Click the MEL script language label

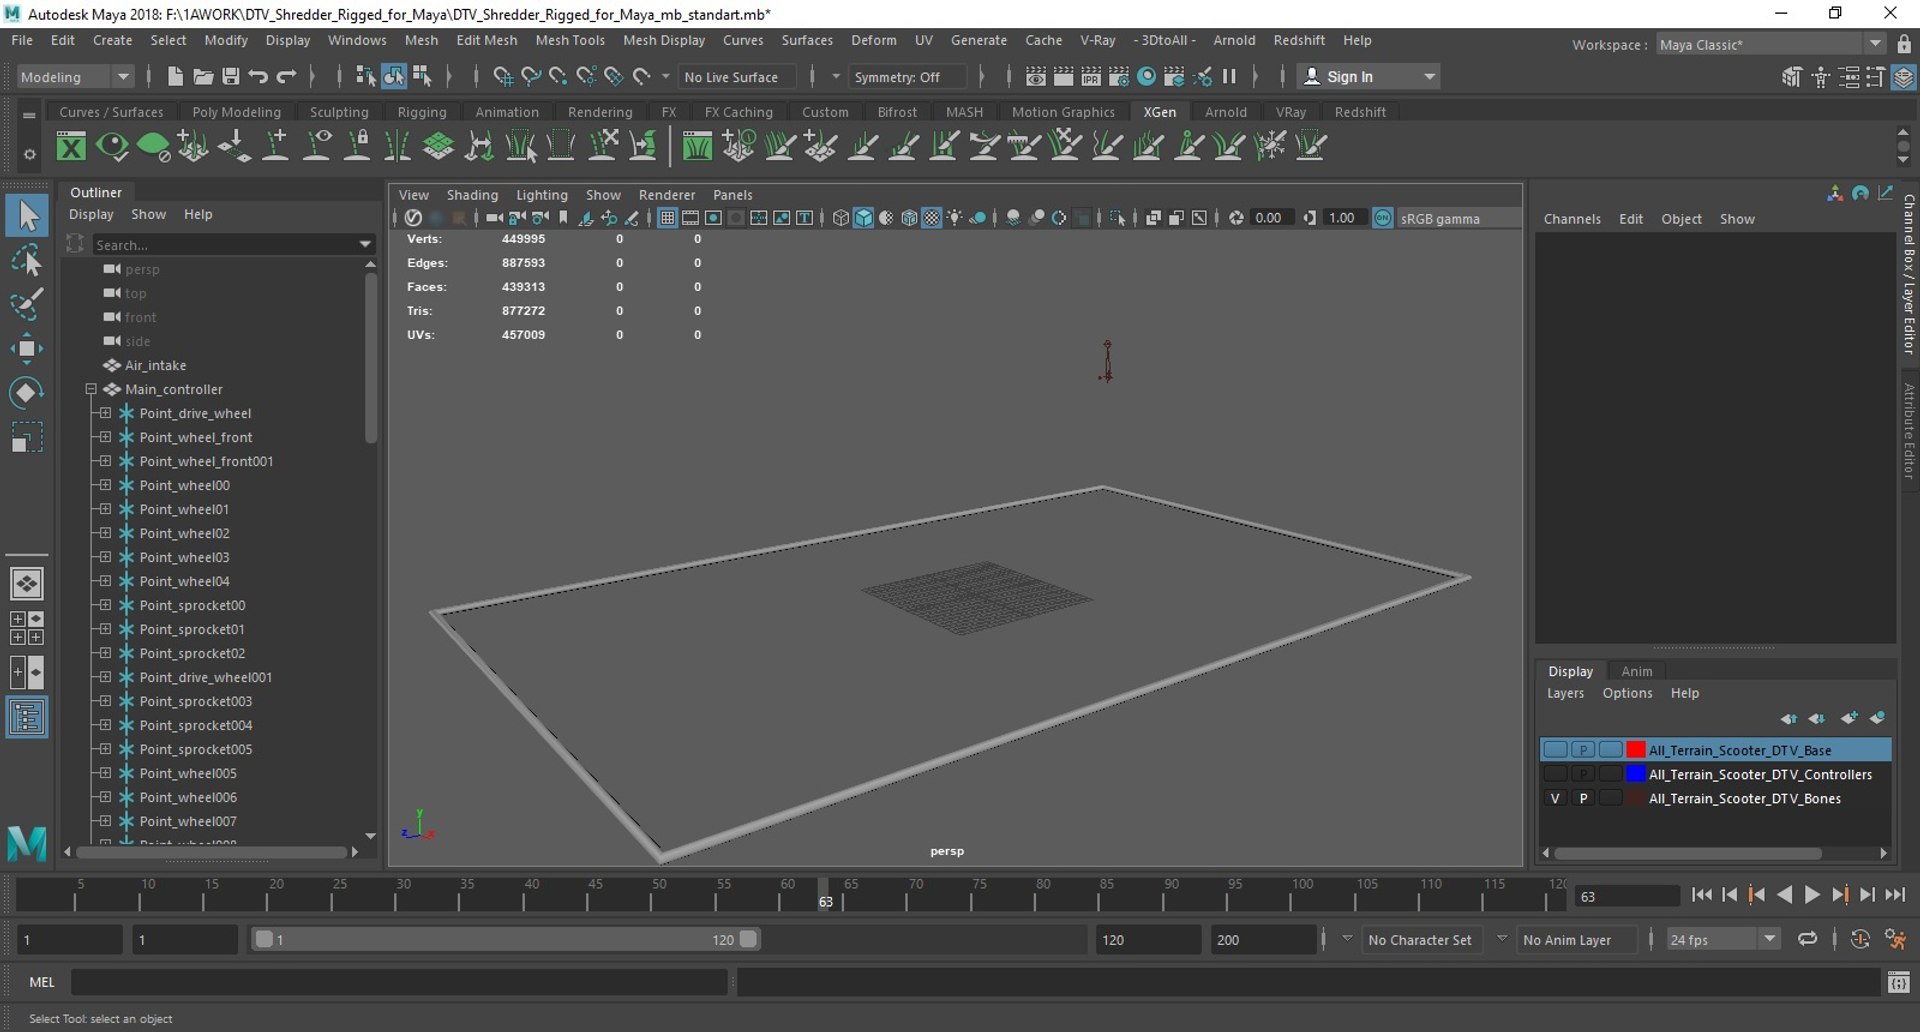coord(42,982)
